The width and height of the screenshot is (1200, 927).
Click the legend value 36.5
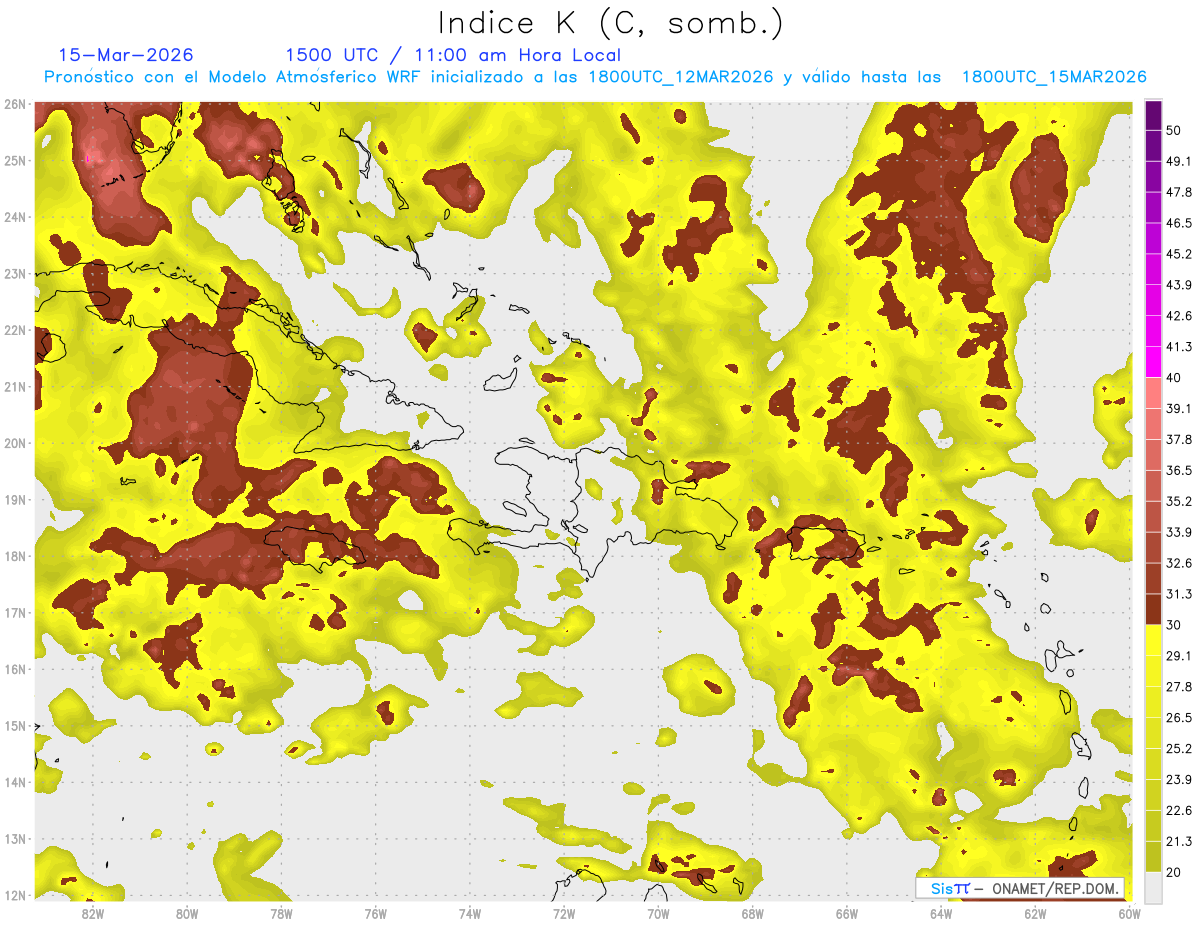click(x=1178, y=470)
